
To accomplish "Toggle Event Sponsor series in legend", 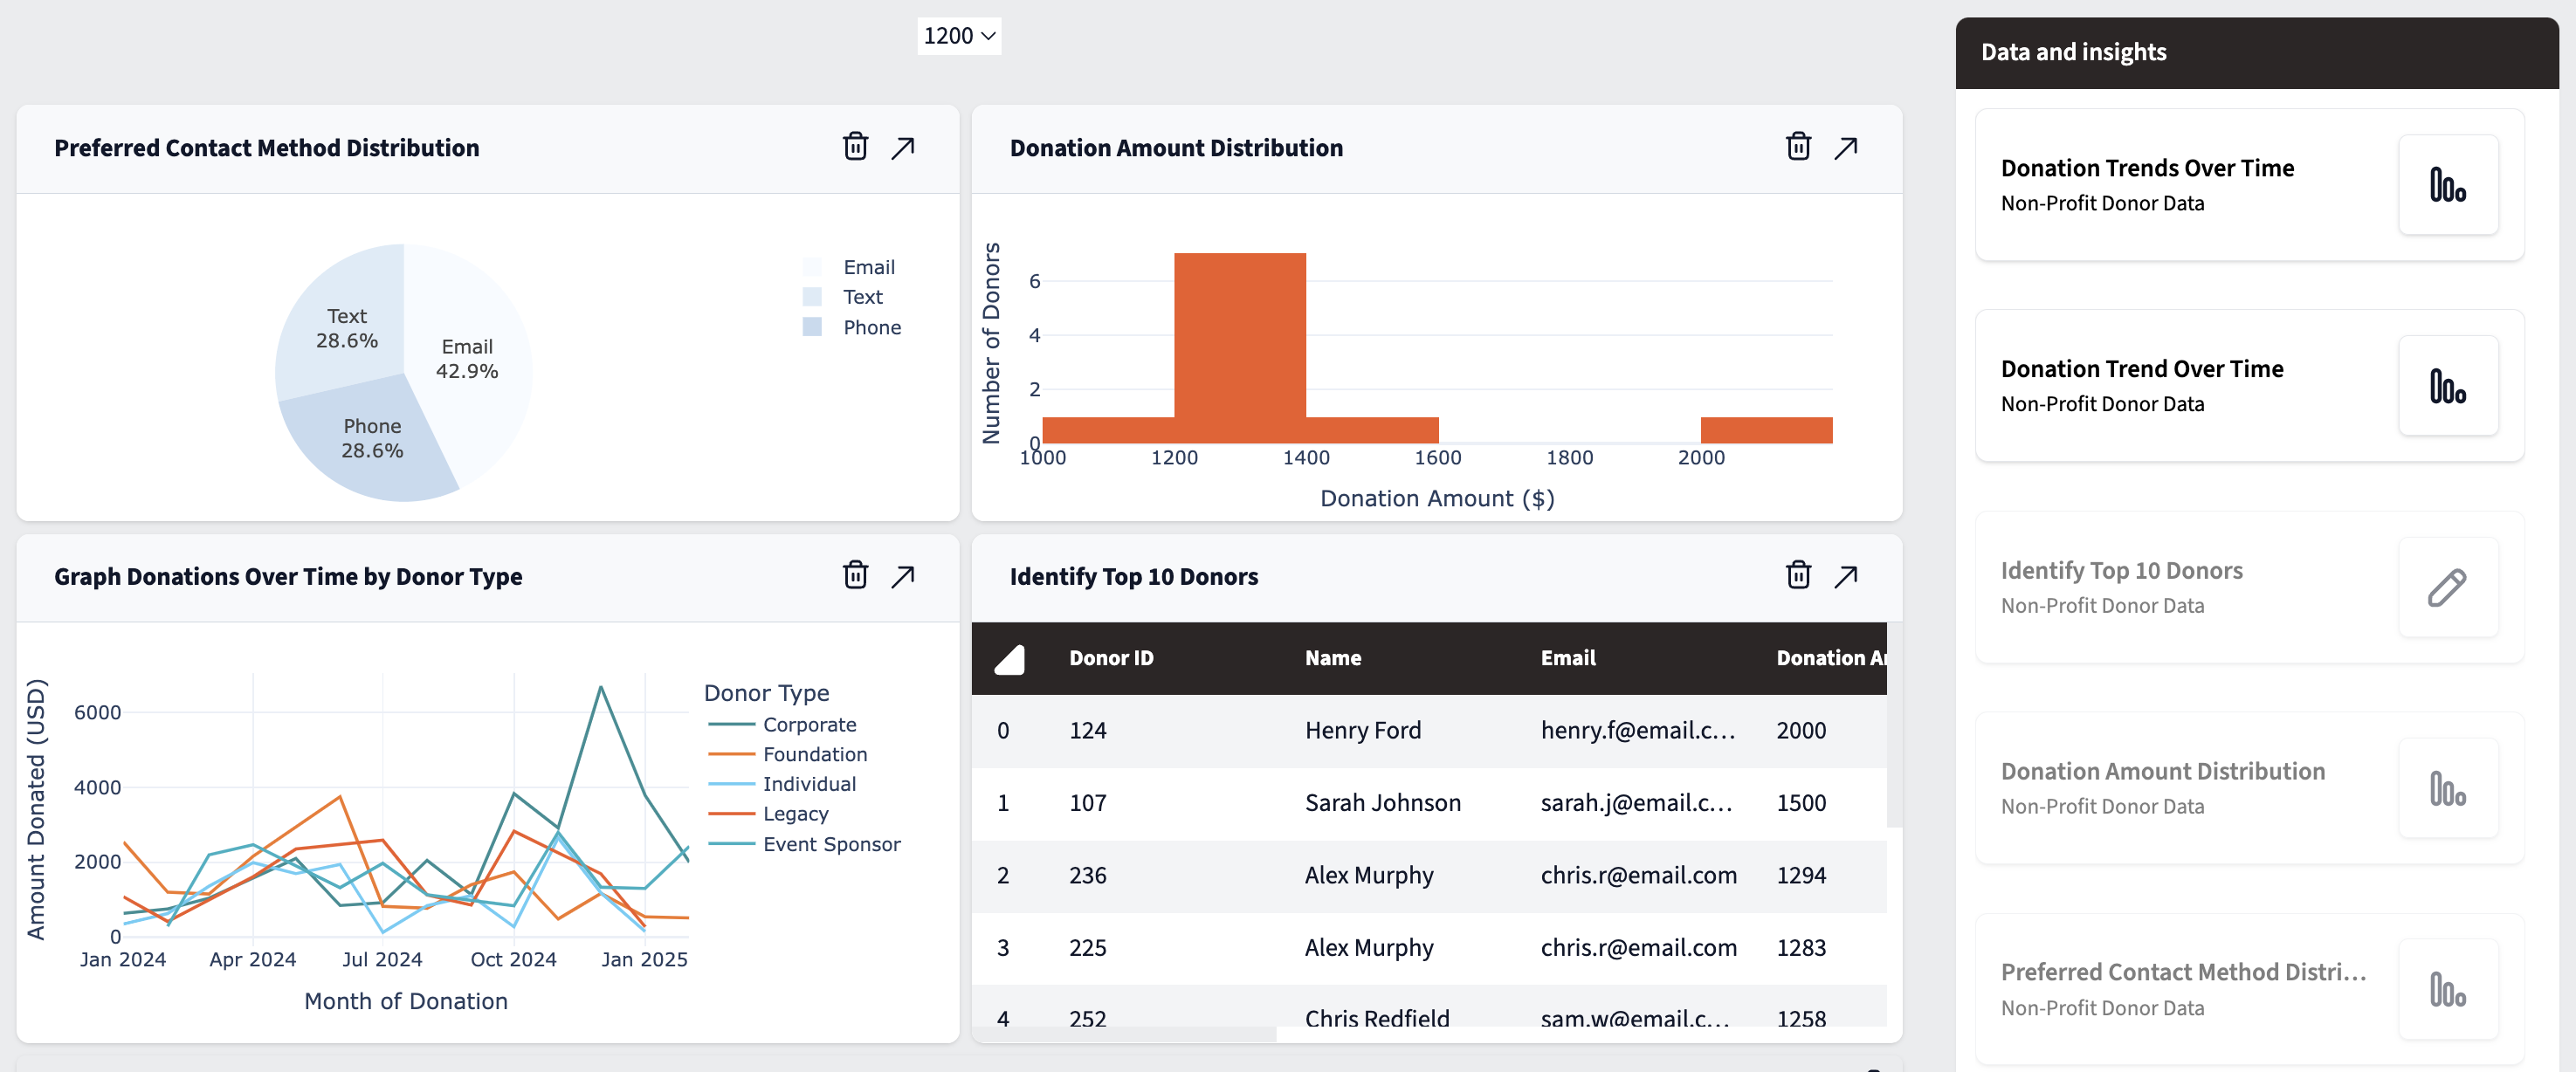I will (x=830, y=845).
